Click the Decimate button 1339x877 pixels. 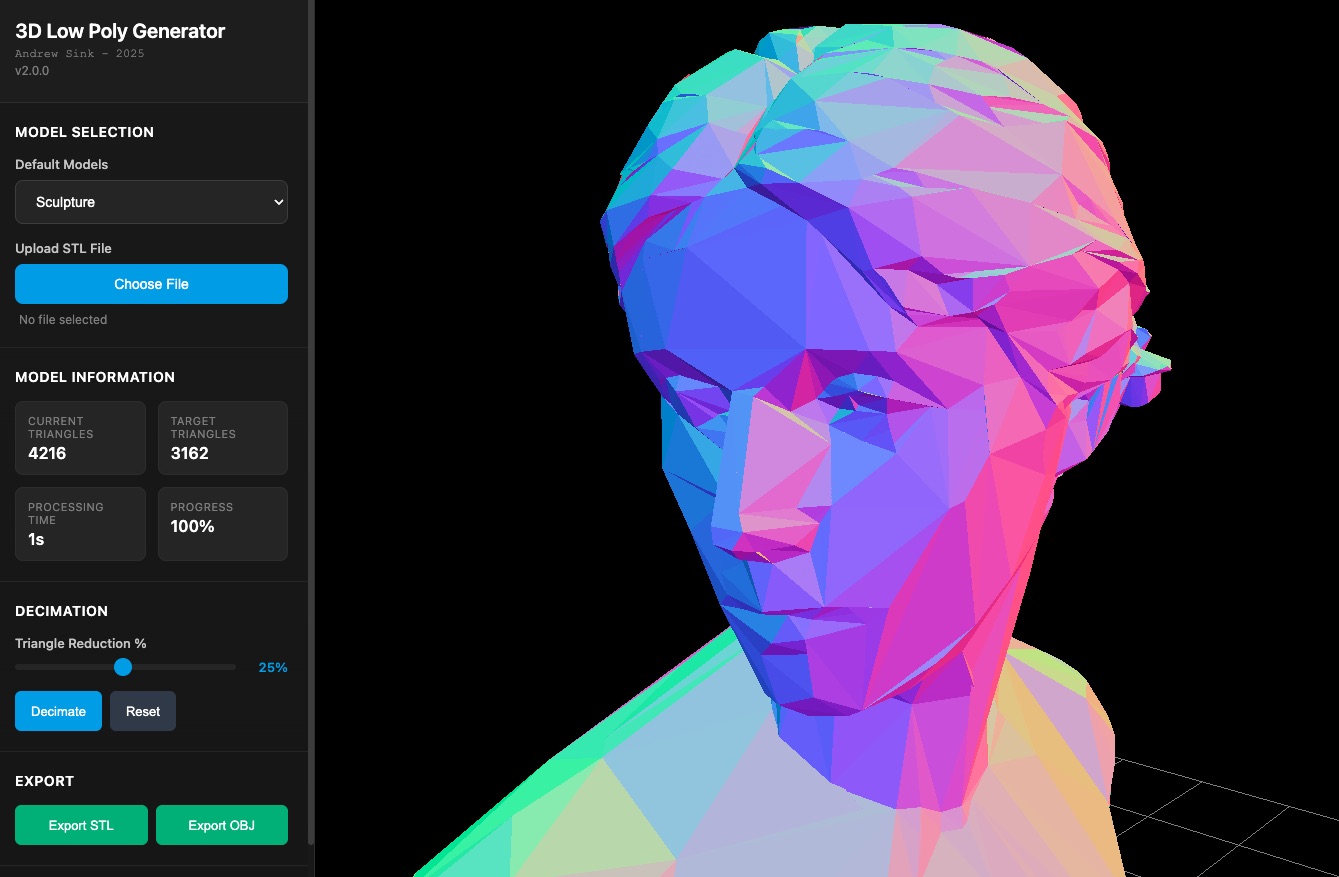coord(58,711)
